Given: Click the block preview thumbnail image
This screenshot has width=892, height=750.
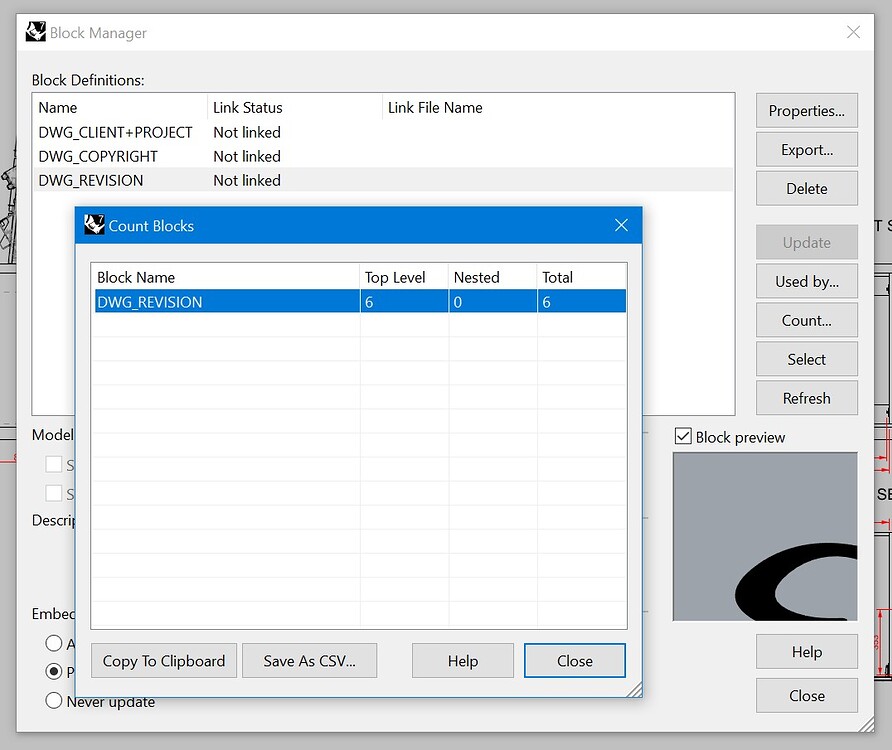Looking at the screenshot, I should point(765,537).
